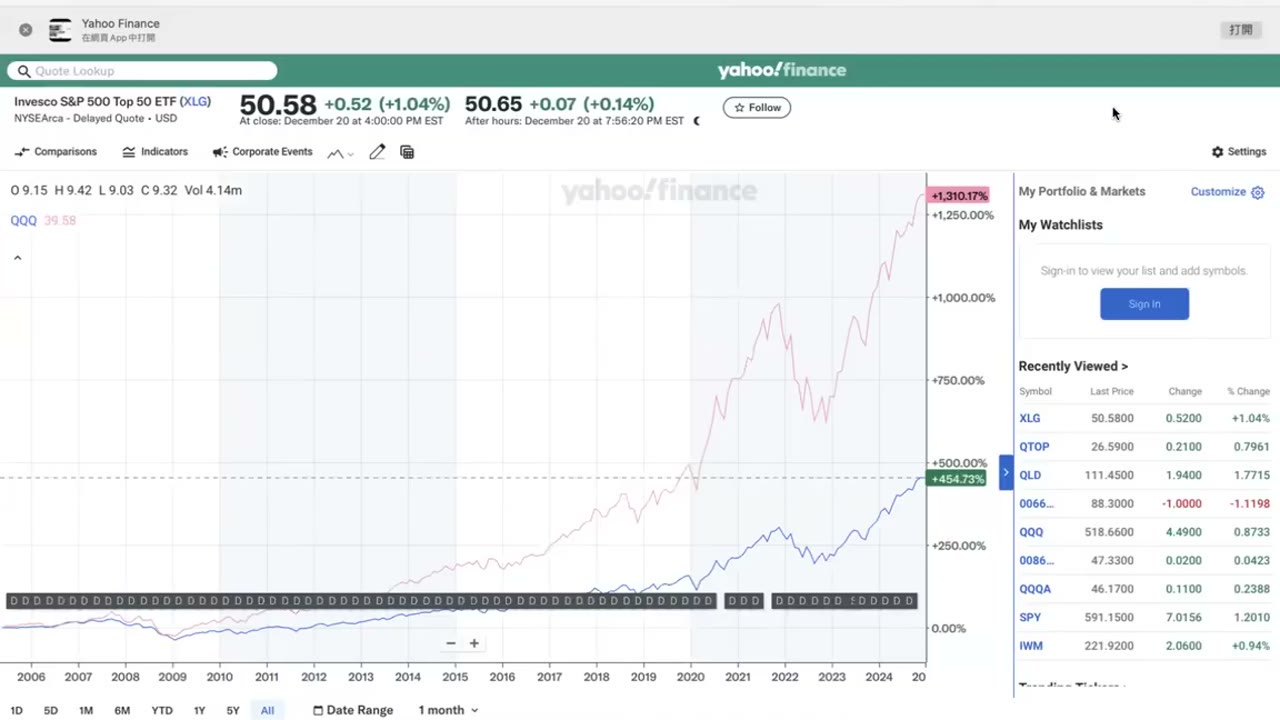The height and width of the screenshot is (720, 1280).
Task: Click the Yahoo Finance app icon in banner
Action: pyautogui.click(x=60, y=30)
